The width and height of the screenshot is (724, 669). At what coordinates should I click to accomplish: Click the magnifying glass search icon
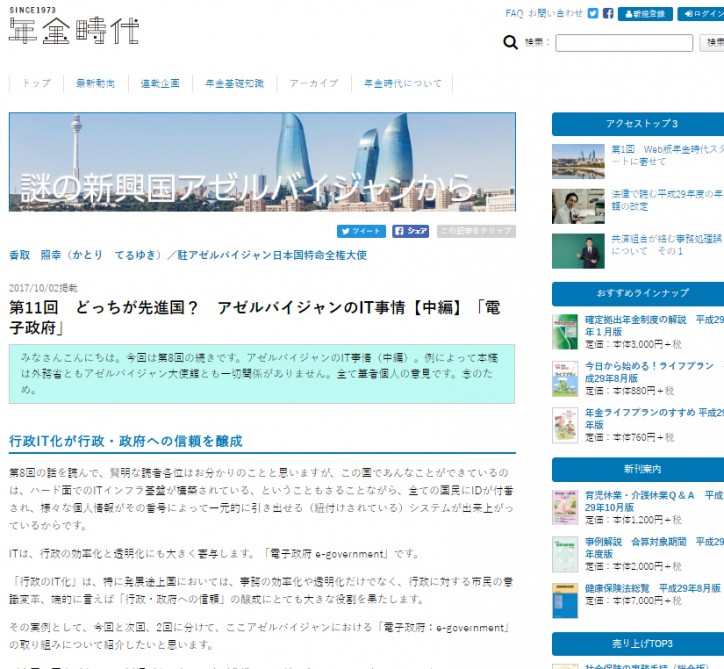click(510, 42)
